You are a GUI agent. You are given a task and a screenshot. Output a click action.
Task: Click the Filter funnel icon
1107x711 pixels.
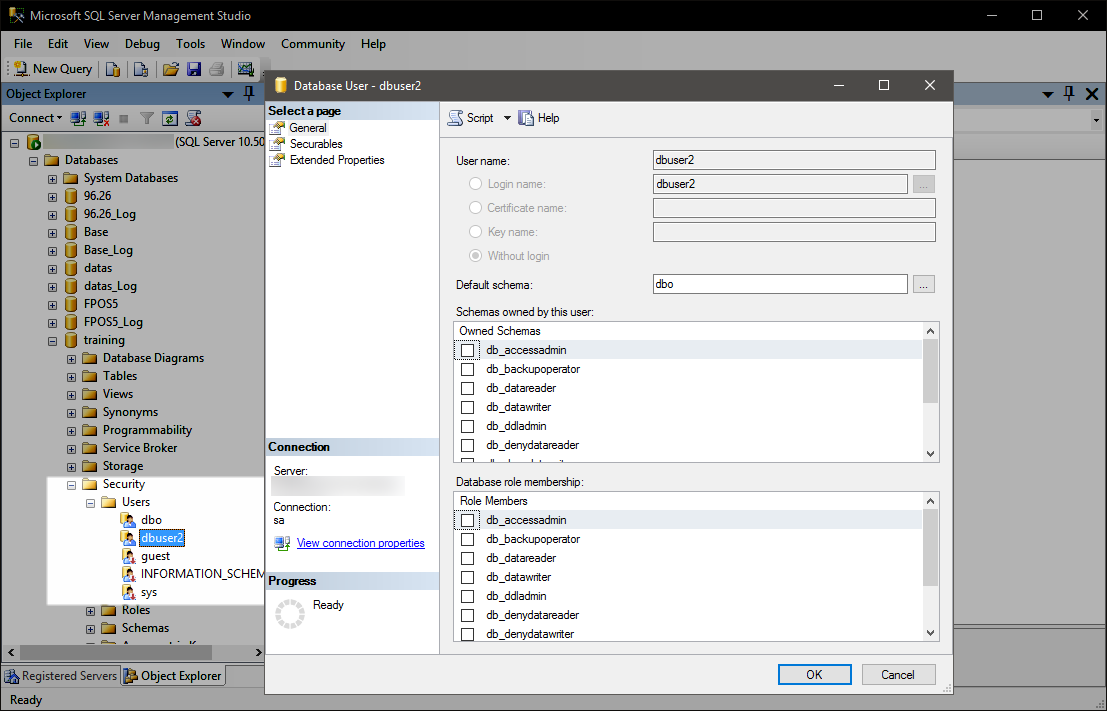tap(146, 118)
